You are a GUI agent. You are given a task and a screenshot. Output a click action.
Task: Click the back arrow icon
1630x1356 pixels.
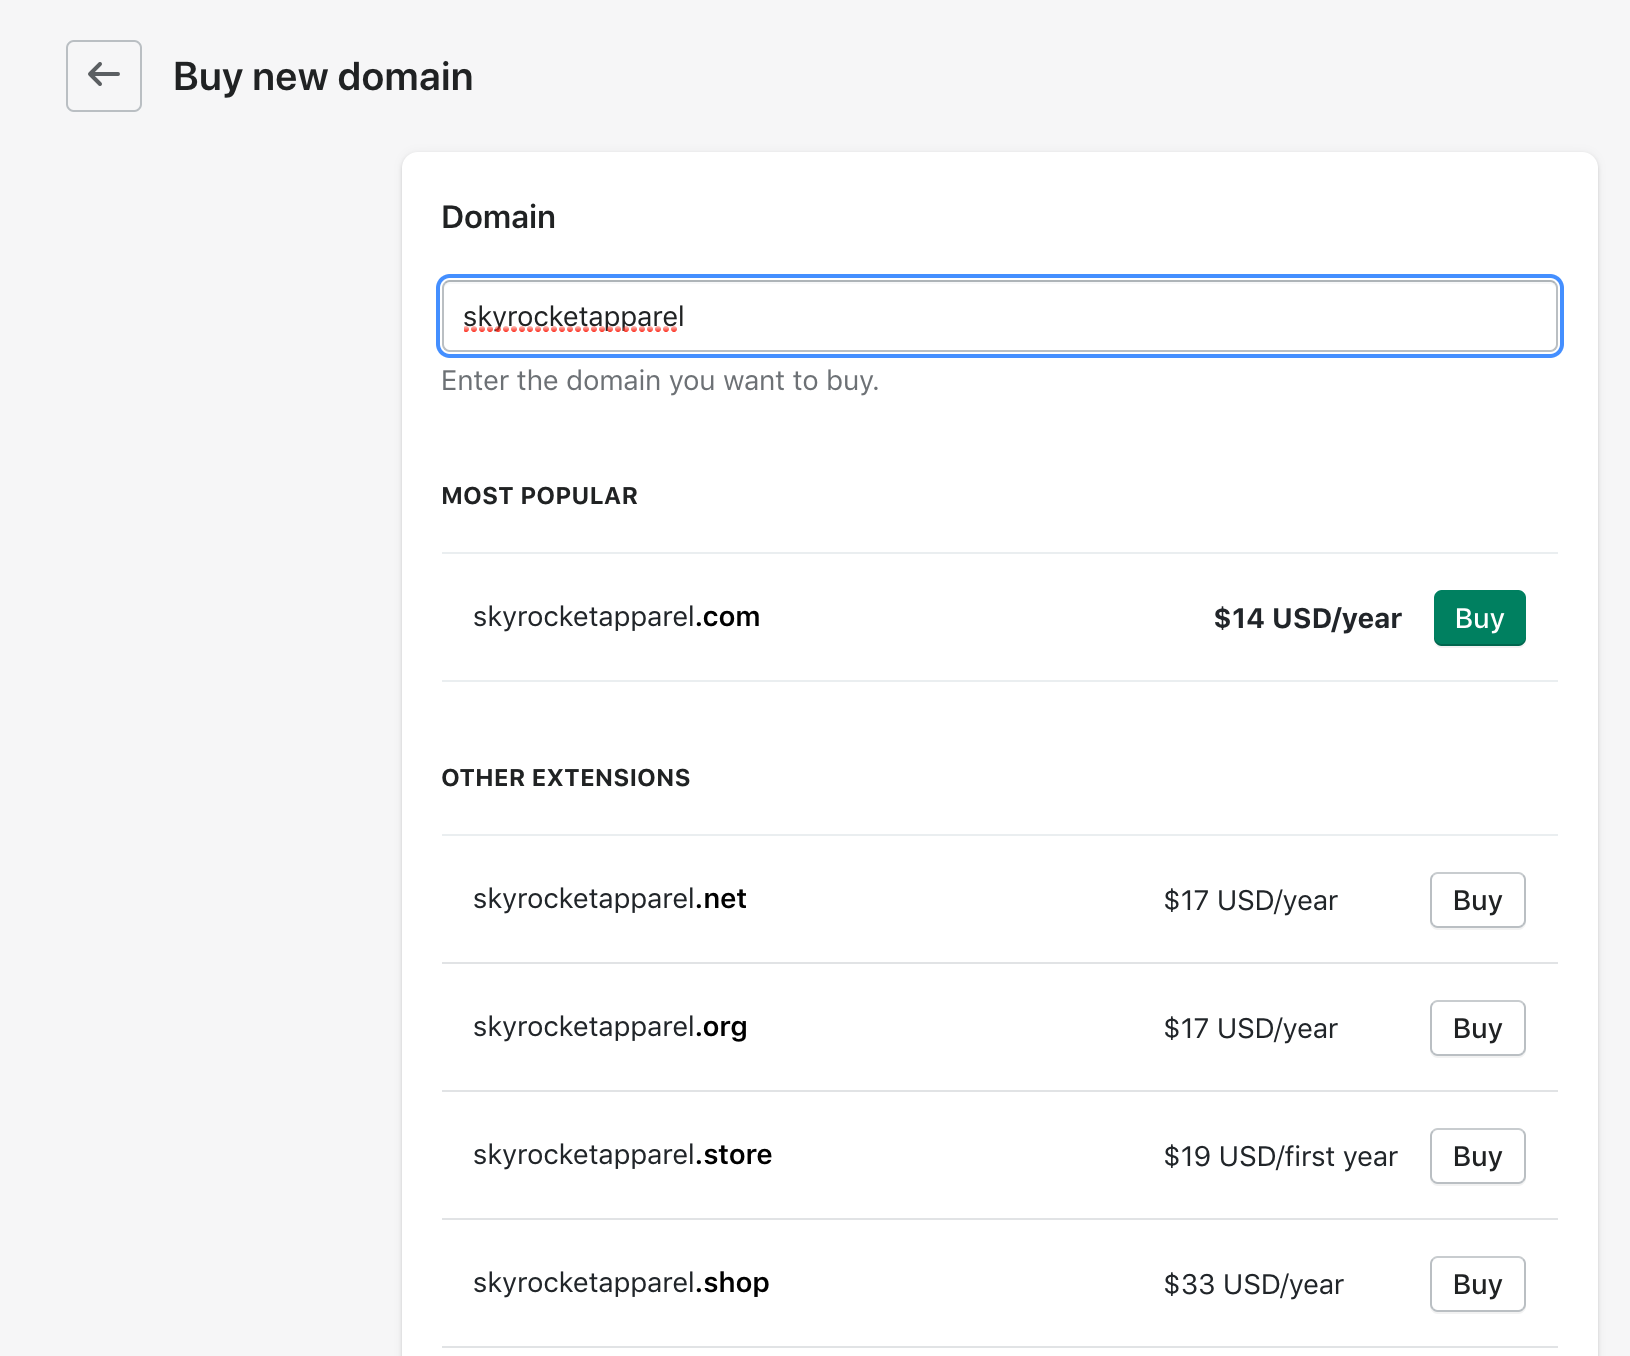[103, 75]
